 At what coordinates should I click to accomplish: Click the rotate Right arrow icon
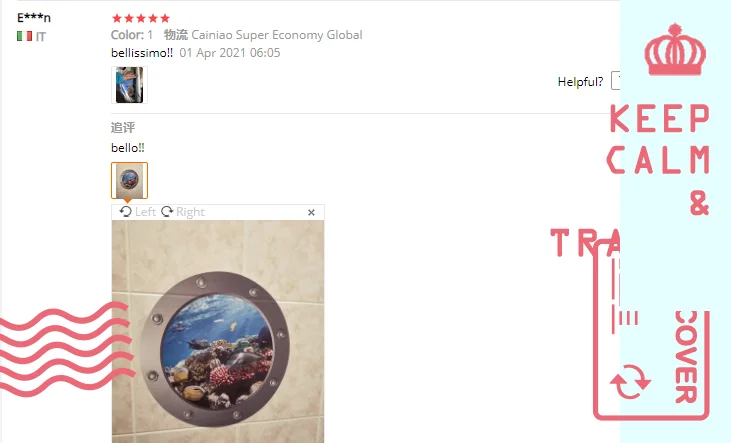[x=167, y=212]
